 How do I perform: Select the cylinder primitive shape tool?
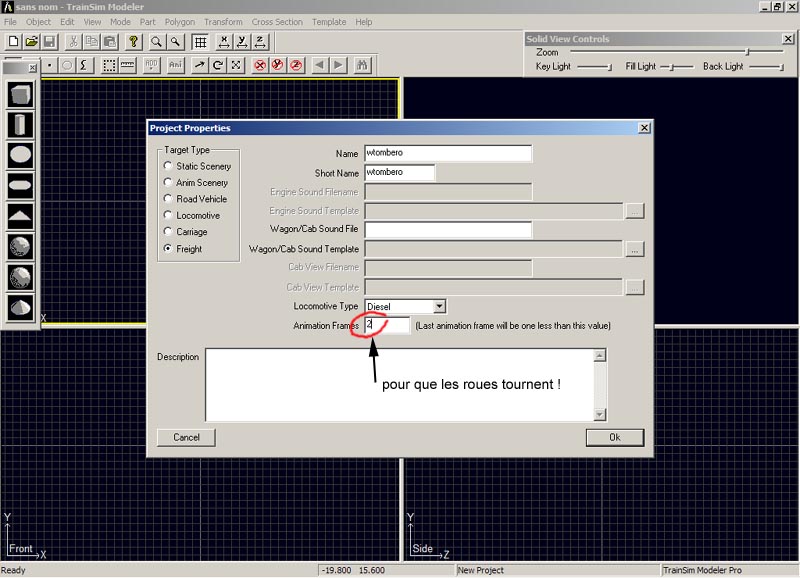click(20, 126)
